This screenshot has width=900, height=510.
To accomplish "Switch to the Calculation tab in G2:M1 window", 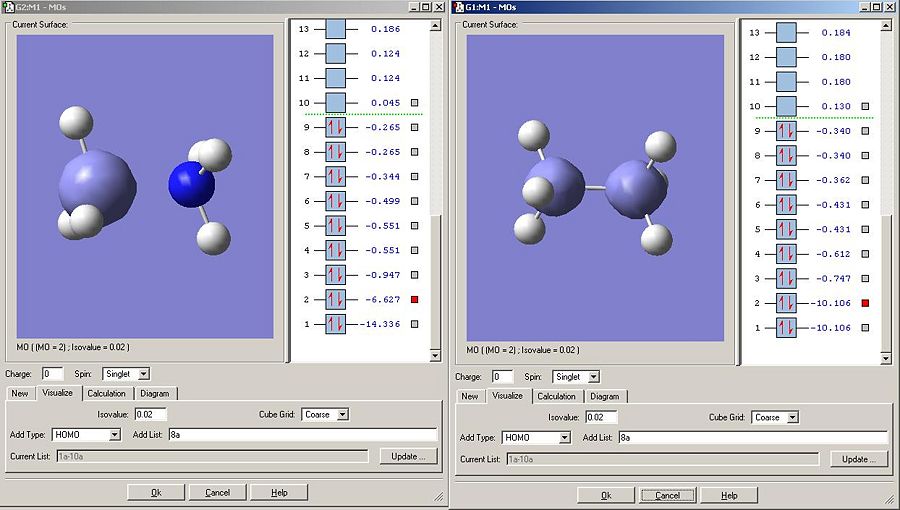I will point(106,393).
